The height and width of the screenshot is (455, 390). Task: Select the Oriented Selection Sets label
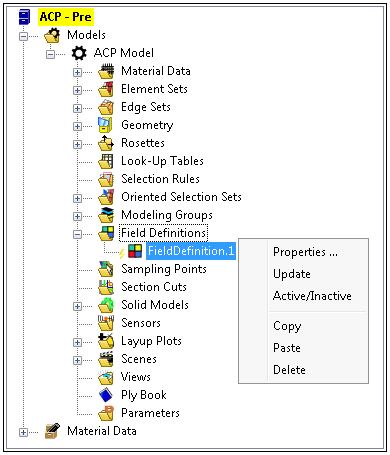[x=181, y=197]
